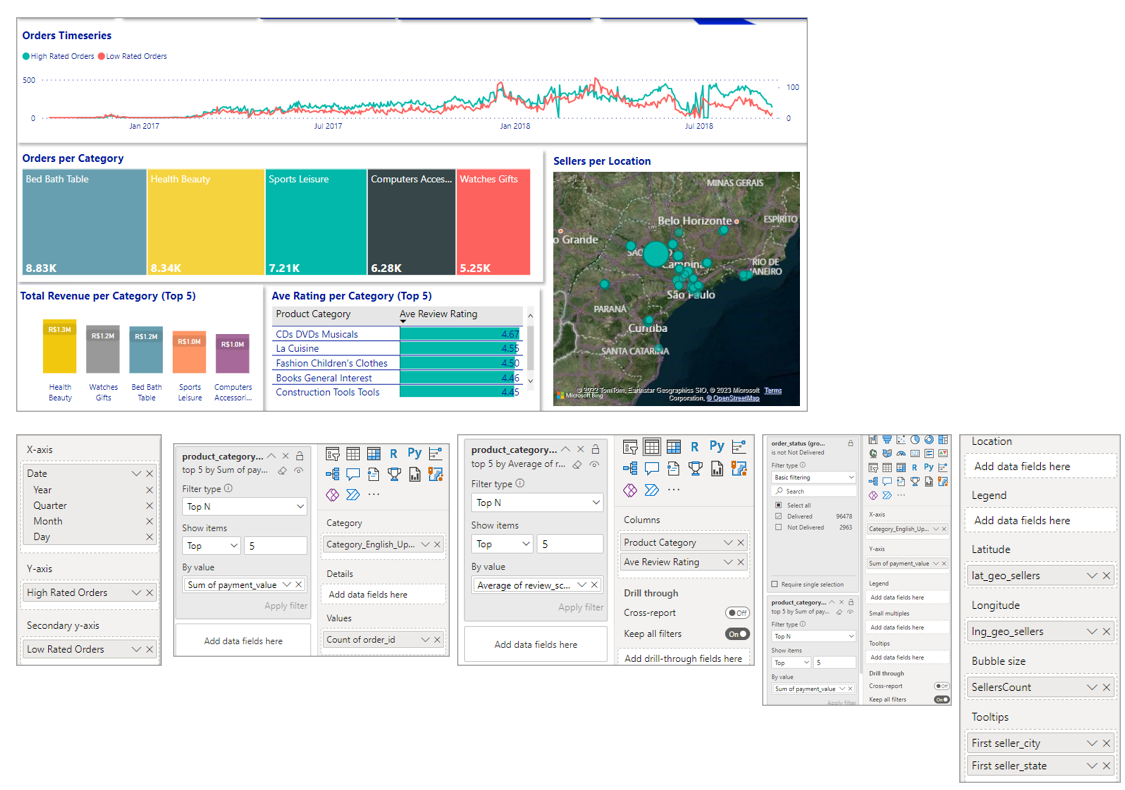
Task: Open the Terms link on the map
Action: [773, 390]
